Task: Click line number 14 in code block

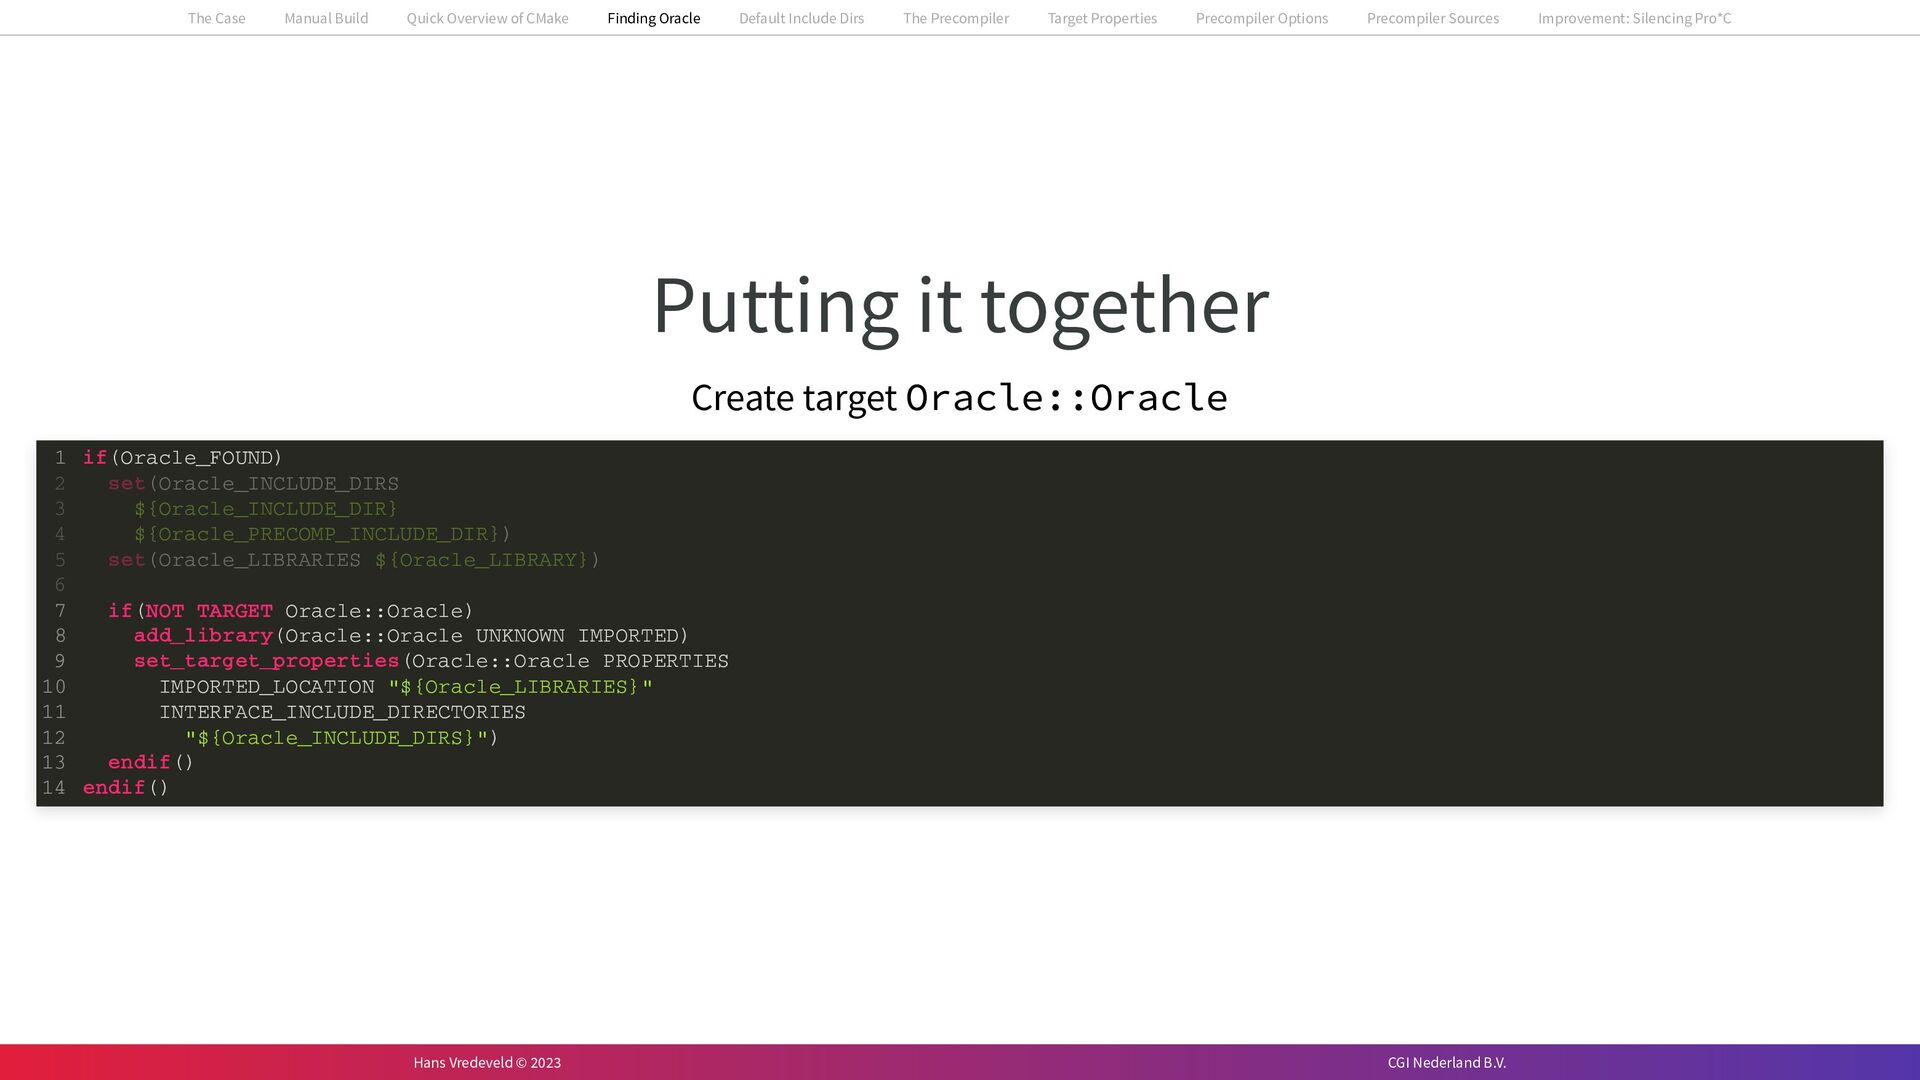Action: (54, 788)
